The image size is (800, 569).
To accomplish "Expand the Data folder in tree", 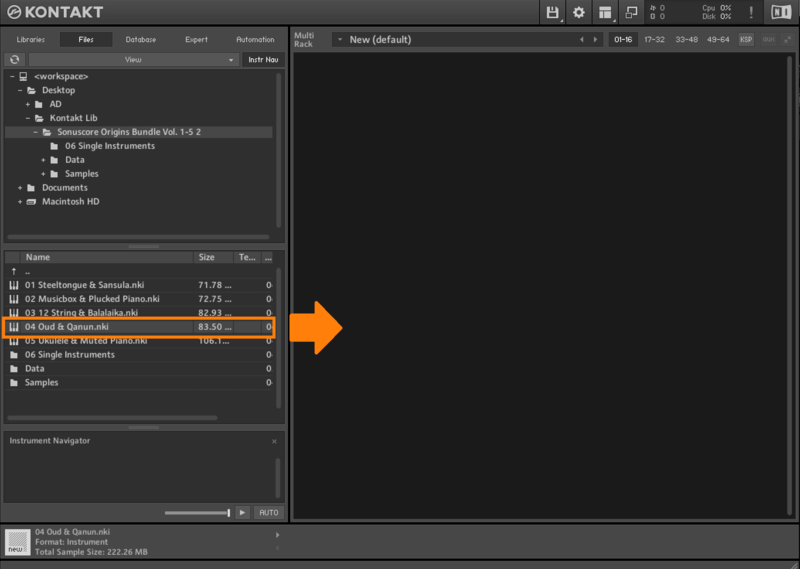I will pos(43,160).
